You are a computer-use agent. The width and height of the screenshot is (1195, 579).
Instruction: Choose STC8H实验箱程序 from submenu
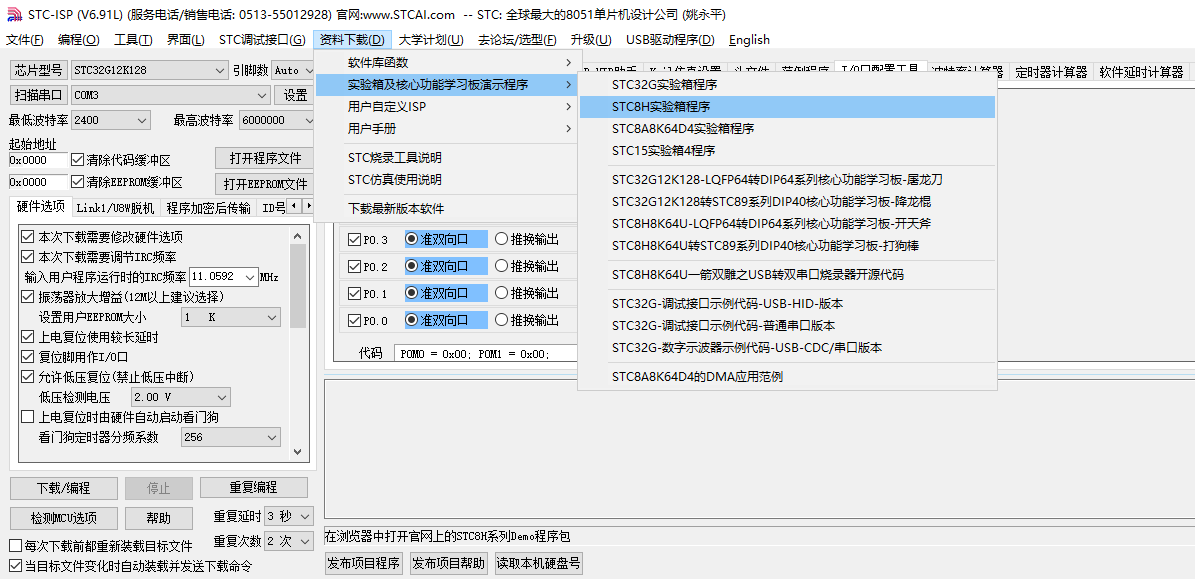tap(787, 107)
